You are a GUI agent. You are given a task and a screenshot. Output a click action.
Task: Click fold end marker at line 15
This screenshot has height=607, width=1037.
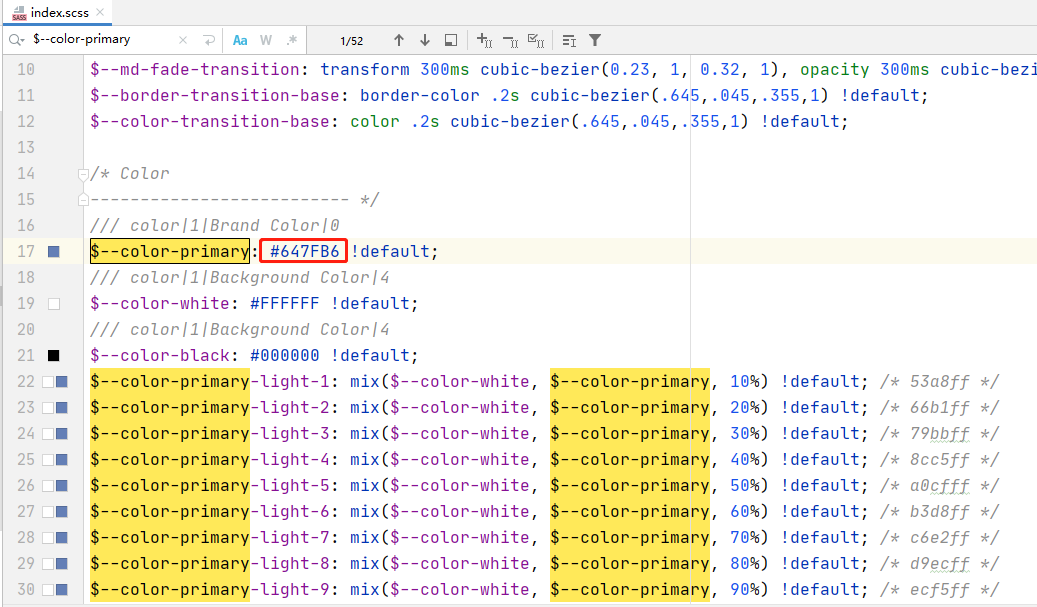[84, 200]
